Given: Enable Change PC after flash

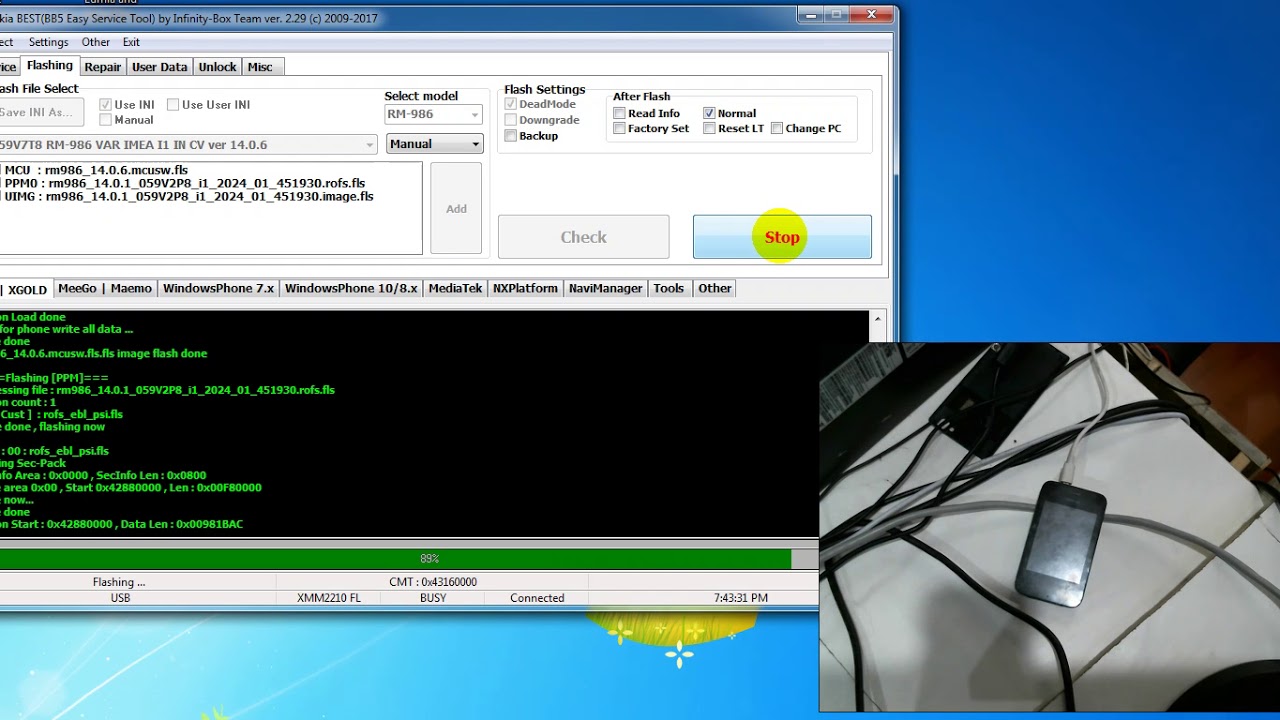Looking at the screenshot, I should click(x=777, y=128).
